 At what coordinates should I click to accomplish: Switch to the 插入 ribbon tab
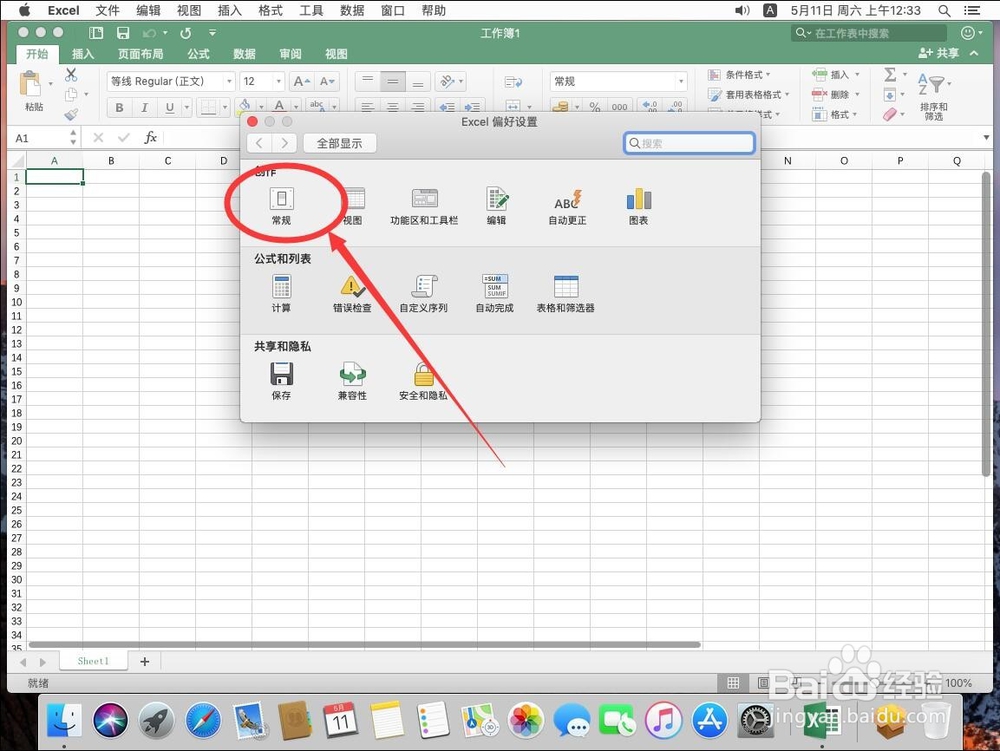tap(83, 54)
